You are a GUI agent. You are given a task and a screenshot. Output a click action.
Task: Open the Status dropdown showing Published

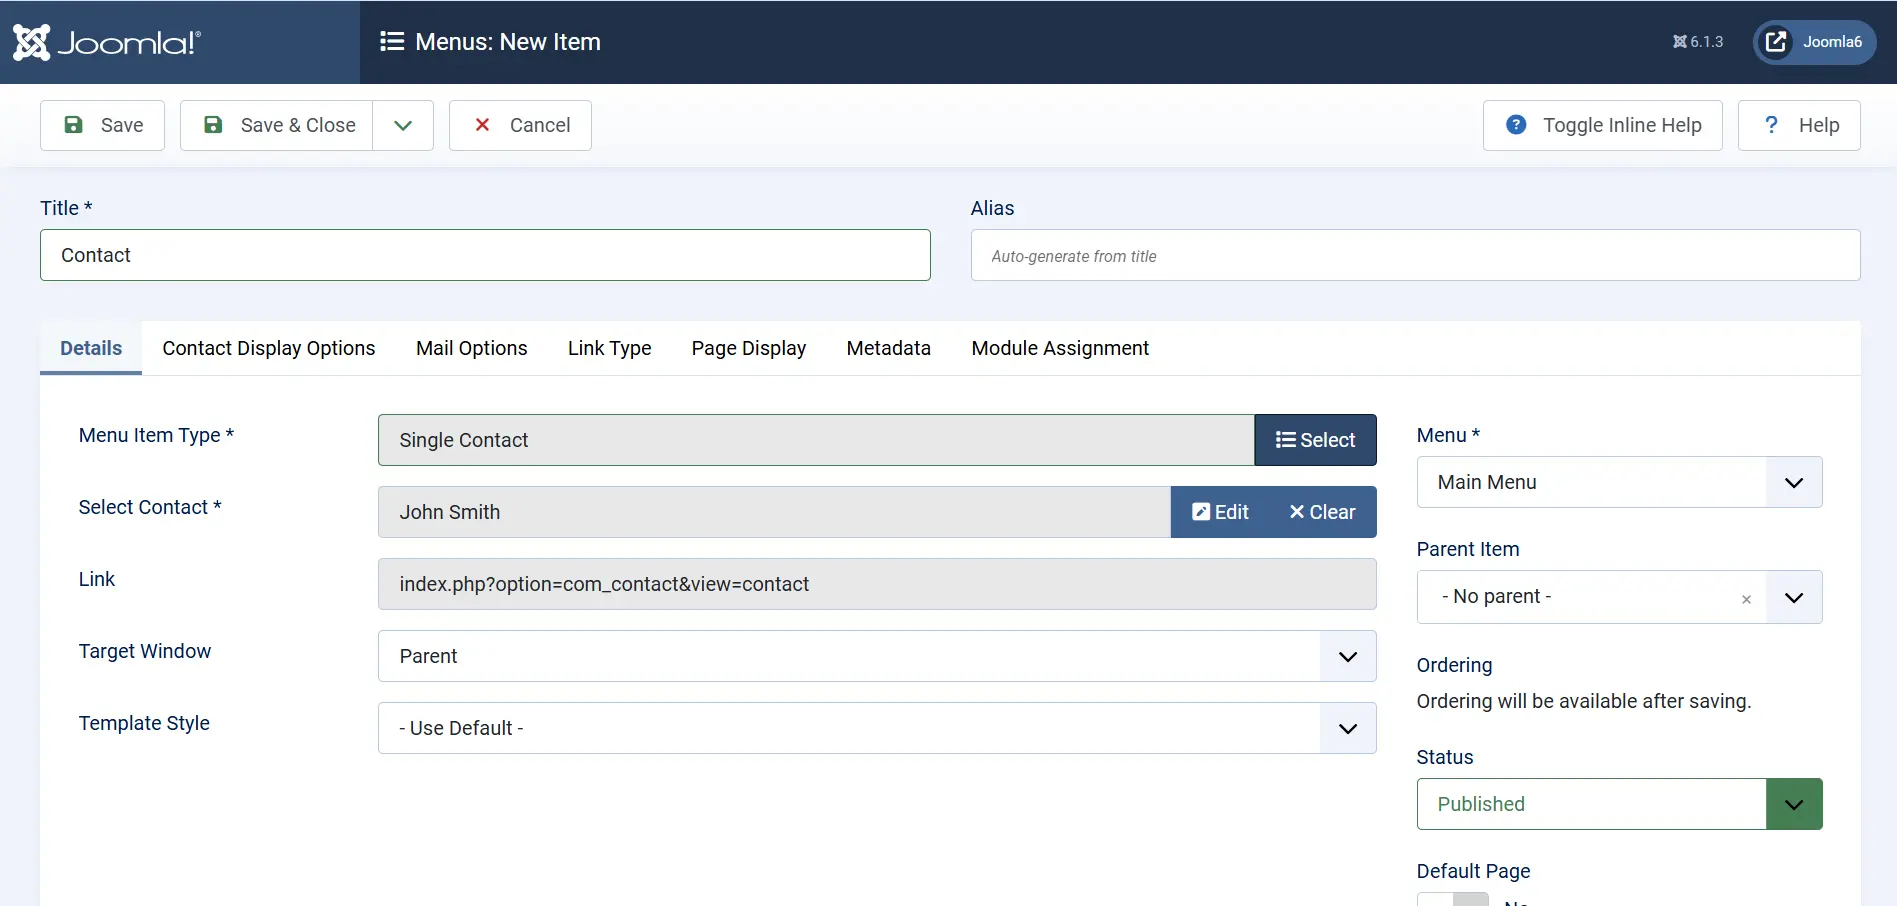coord(1619,804)
